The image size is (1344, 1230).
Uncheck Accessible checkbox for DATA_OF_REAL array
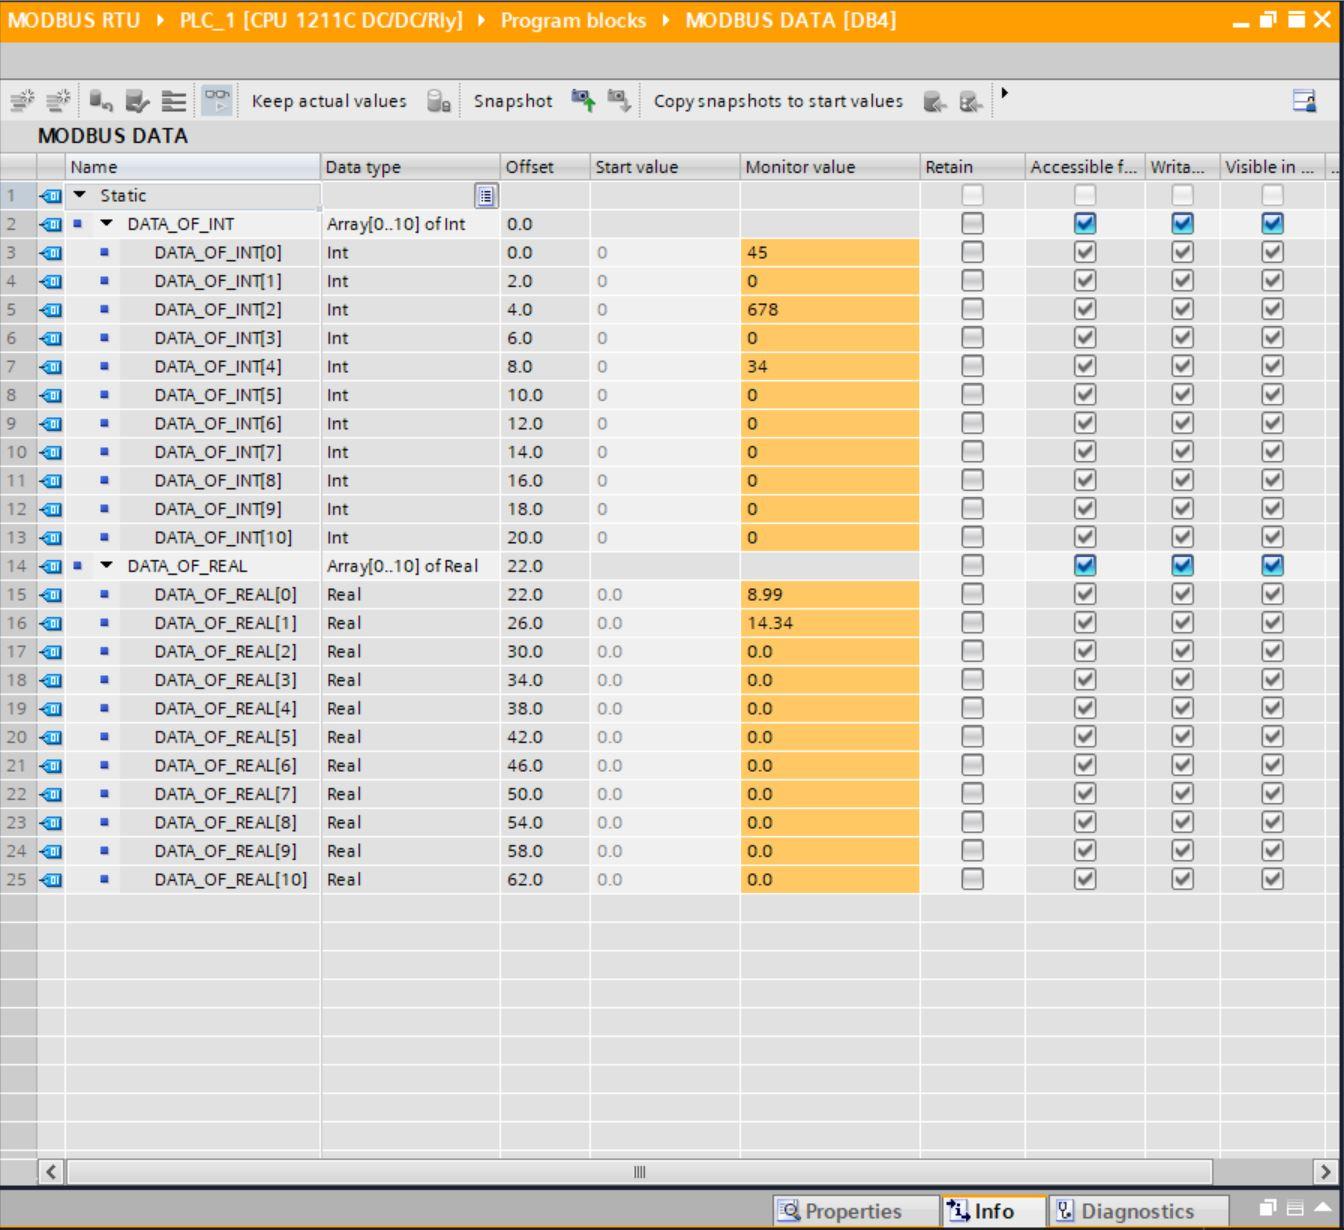click(x=1084, y=566)
